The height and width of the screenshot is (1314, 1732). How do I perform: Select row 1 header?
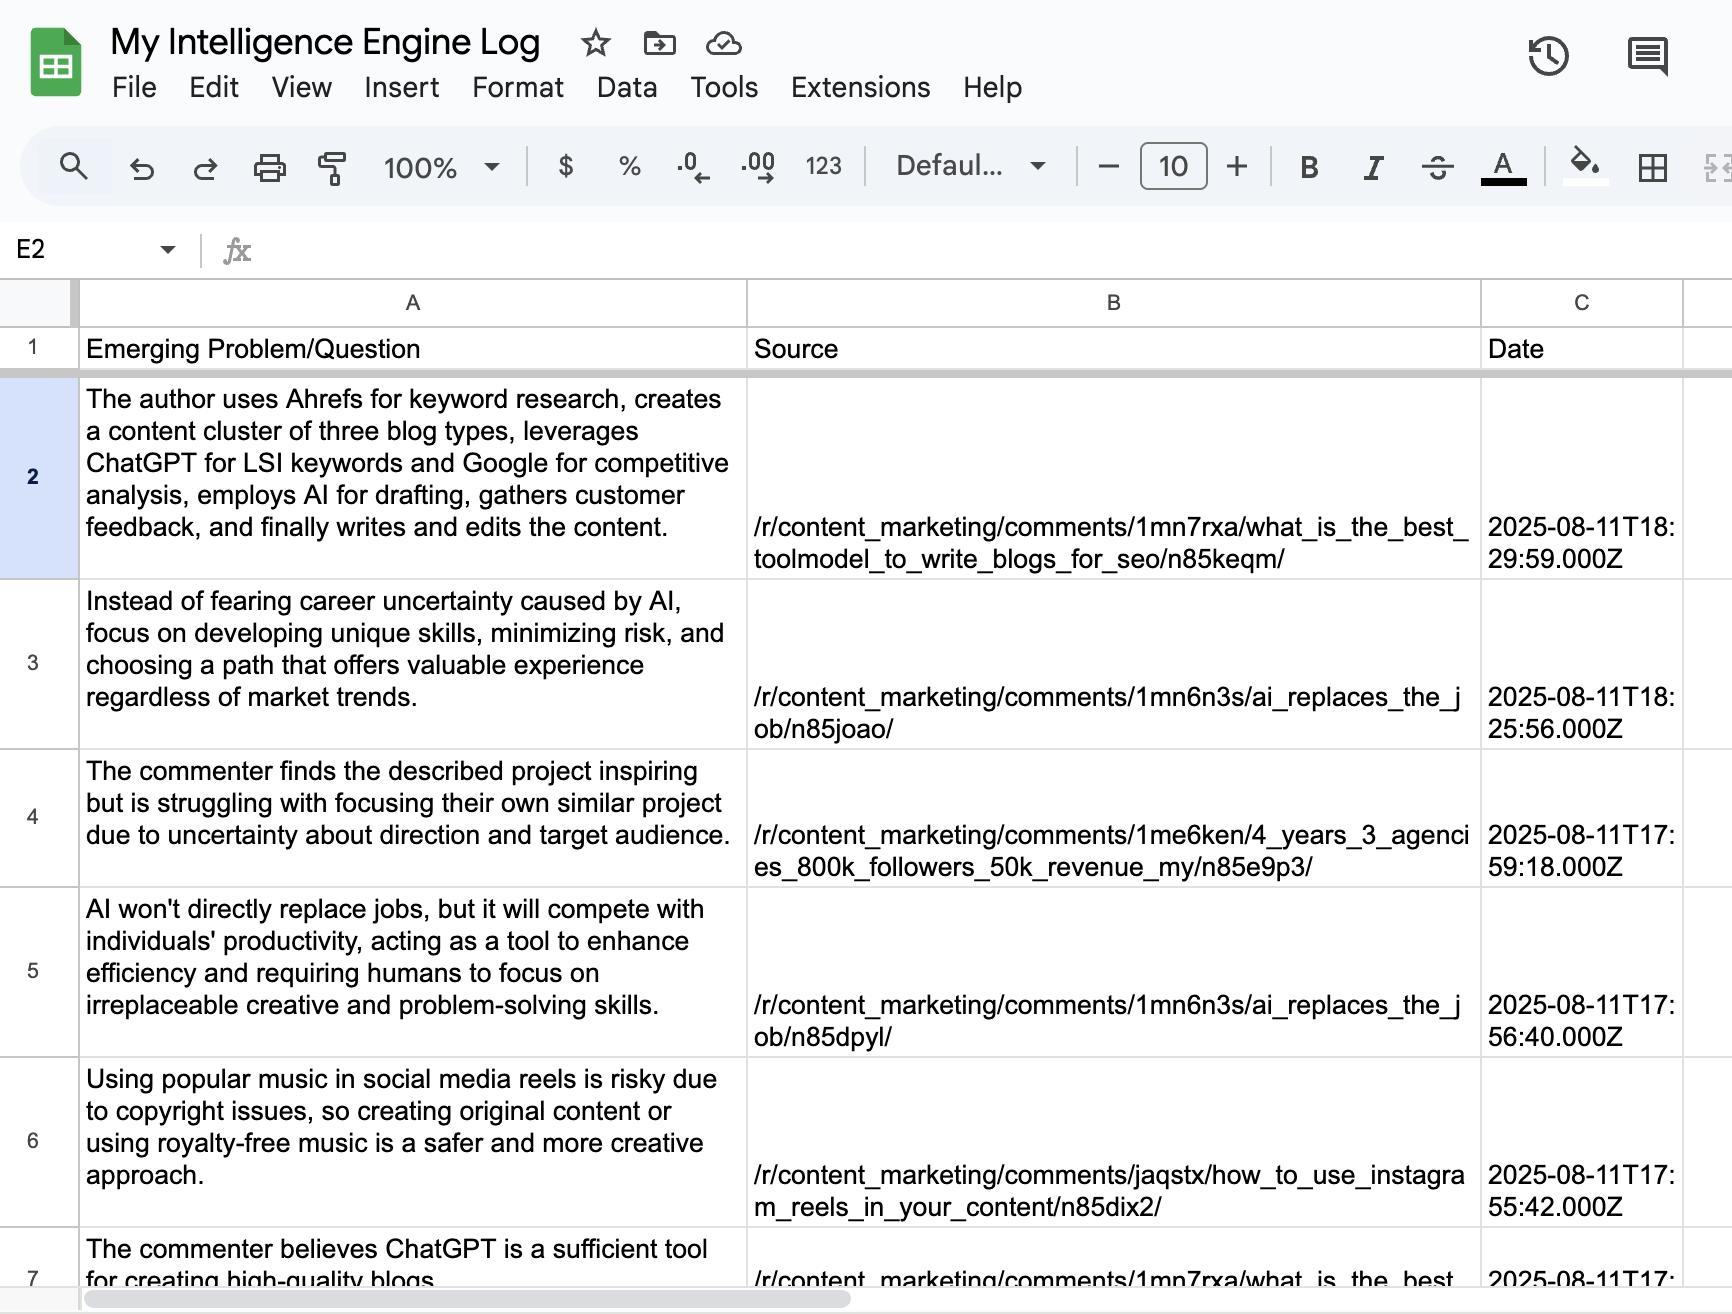pyautogui.click(x=38, y=348)
